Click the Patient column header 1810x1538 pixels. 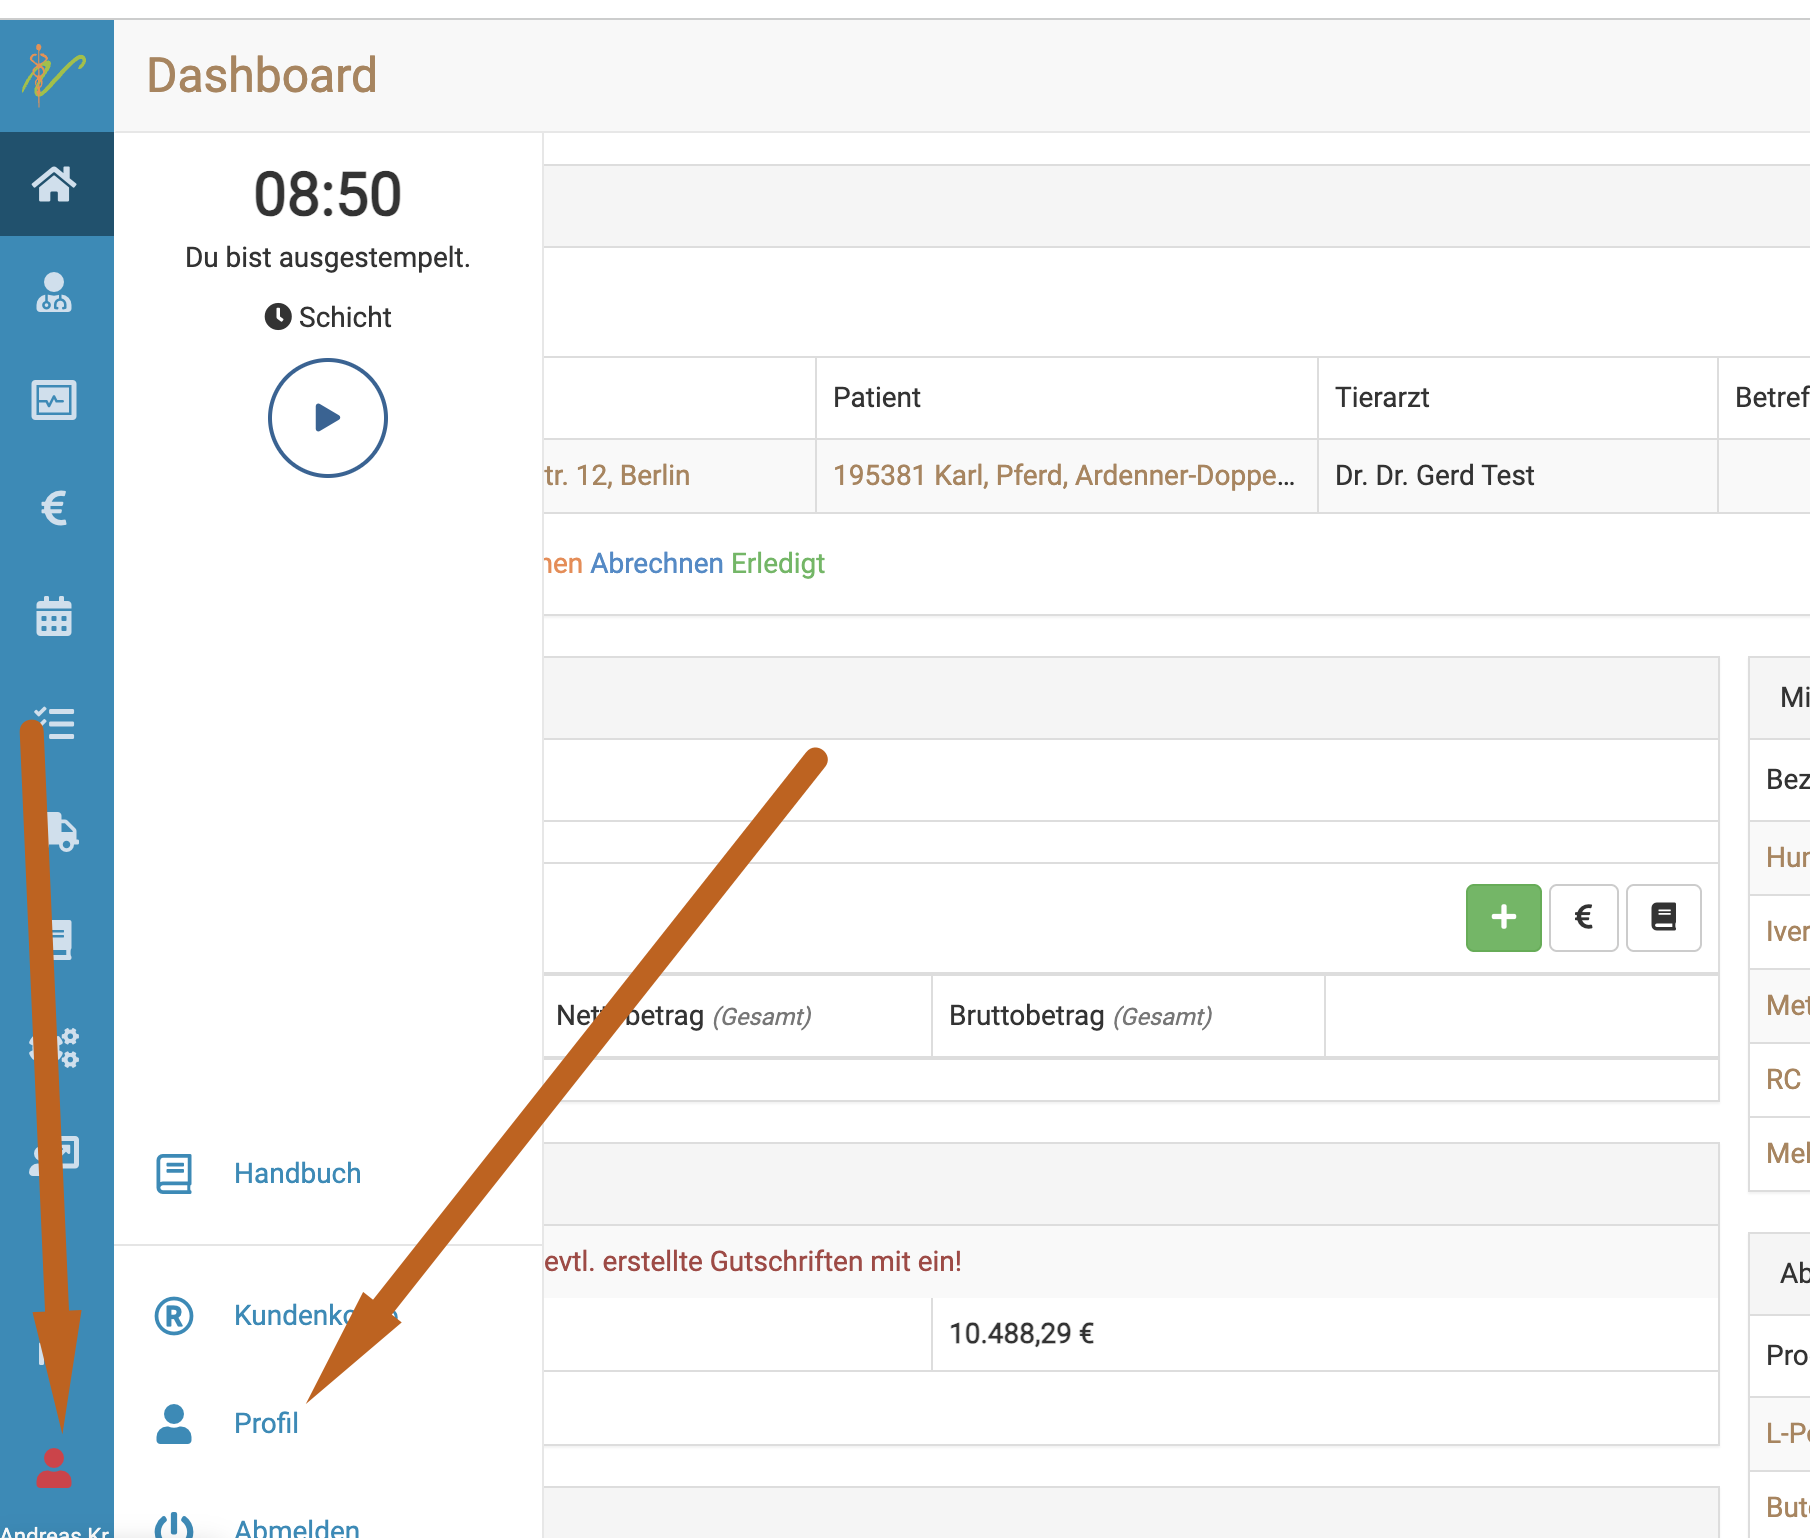pyautogui.click(x=876, y=397)
